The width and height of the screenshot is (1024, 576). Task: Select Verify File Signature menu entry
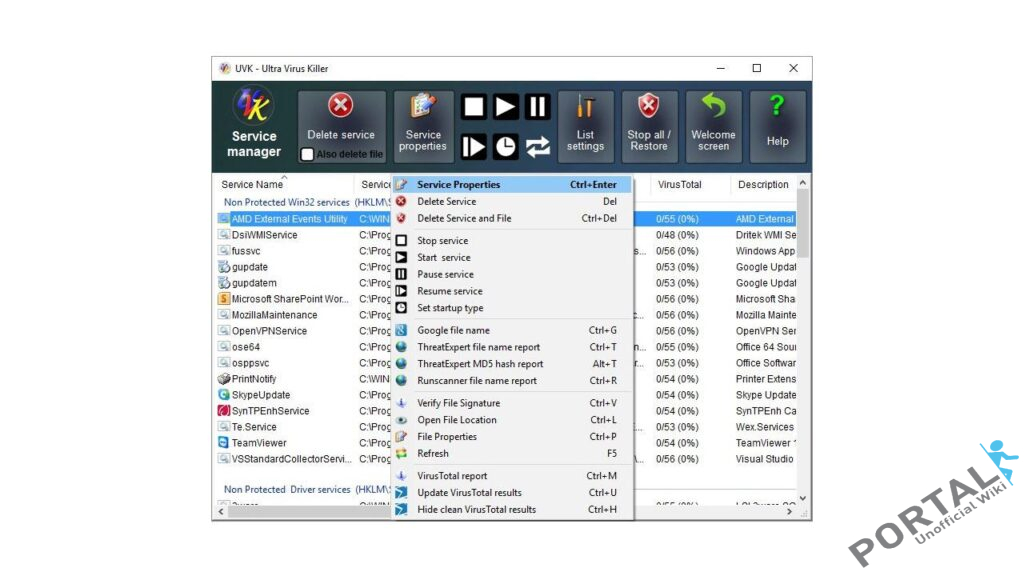click(x=513, y=403)
